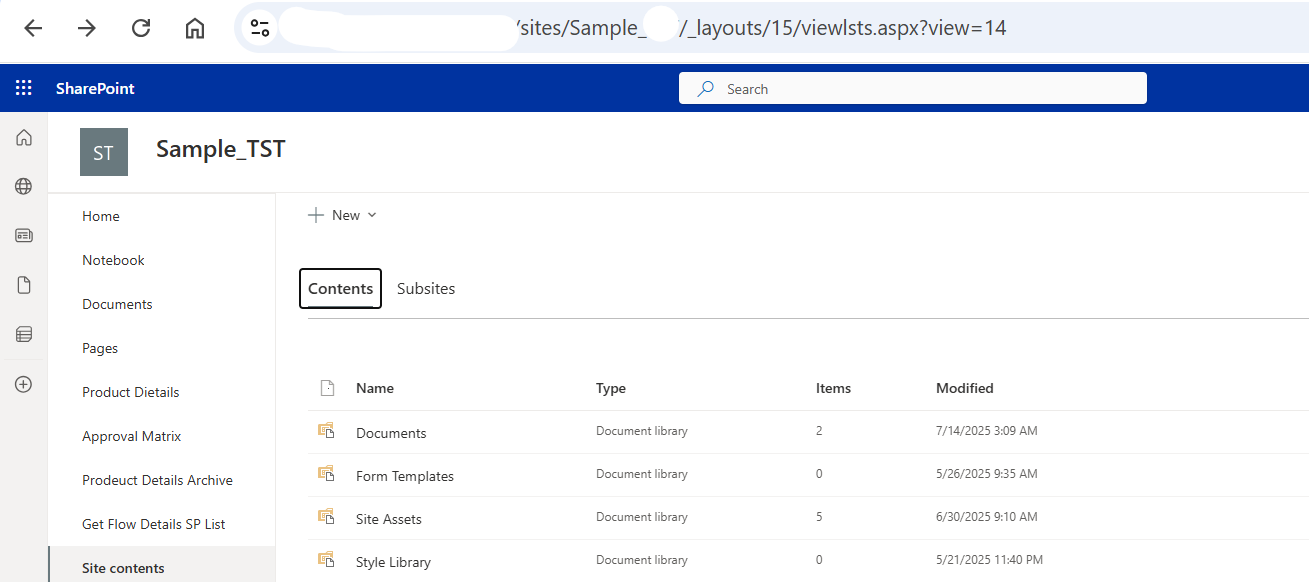The width and height of the screenshot is (1309, 582).
Task: Click the Sample_TST site title
Action: [221, 149]
